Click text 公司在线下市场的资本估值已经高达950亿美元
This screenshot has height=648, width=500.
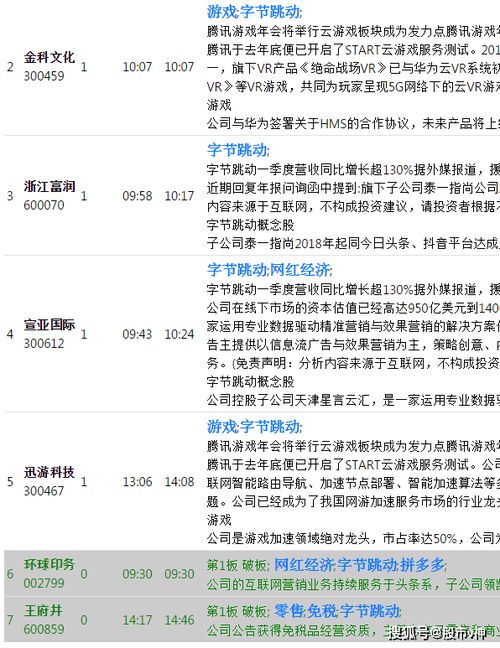[337, 308]
